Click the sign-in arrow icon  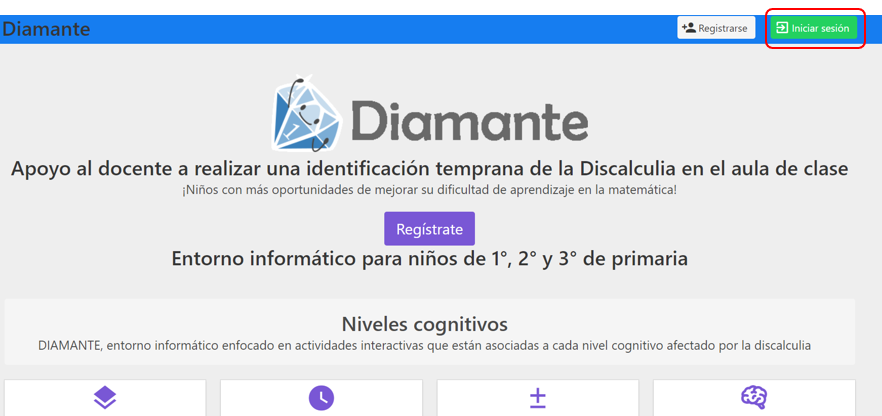coord(782,28)
